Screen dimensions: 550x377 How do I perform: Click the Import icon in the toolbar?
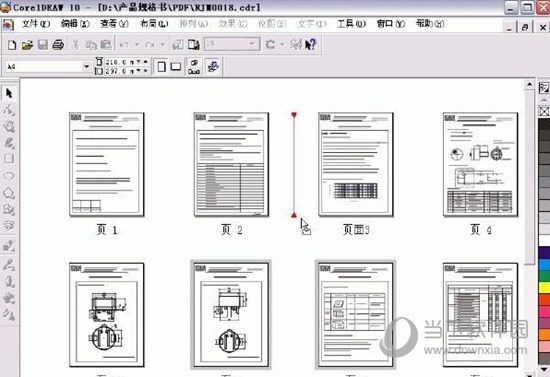pyautogui.click(x=178, y=45)
